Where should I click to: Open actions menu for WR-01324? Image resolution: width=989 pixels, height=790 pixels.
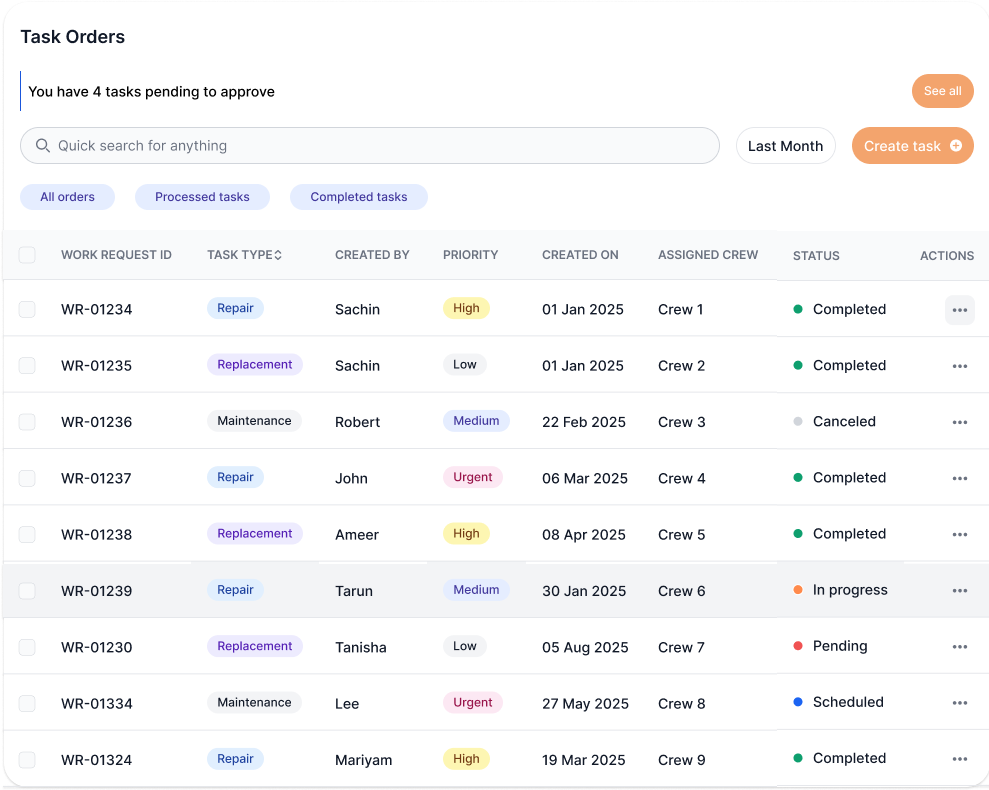click(x=959, y=759)
